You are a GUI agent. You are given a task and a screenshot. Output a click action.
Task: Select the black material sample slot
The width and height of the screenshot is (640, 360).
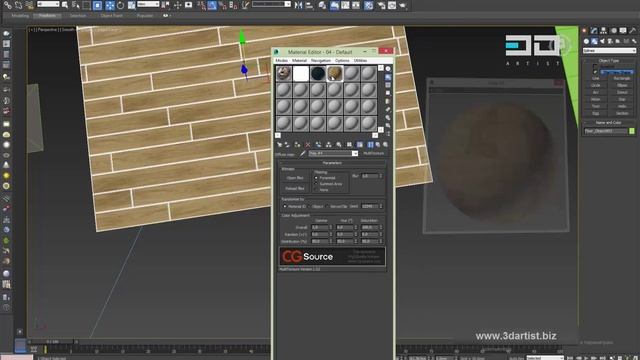point(318,73)
